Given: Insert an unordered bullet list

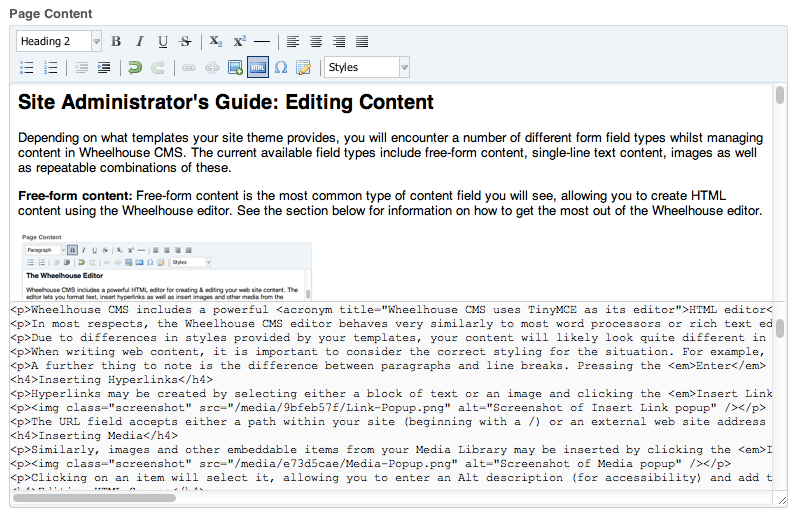Looking at the screenshot, I should (x=26, y=67).
